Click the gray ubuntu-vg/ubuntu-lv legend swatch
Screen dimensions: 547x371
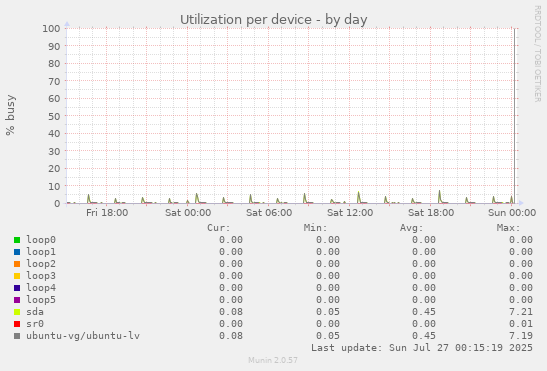(x=17, y=336)
